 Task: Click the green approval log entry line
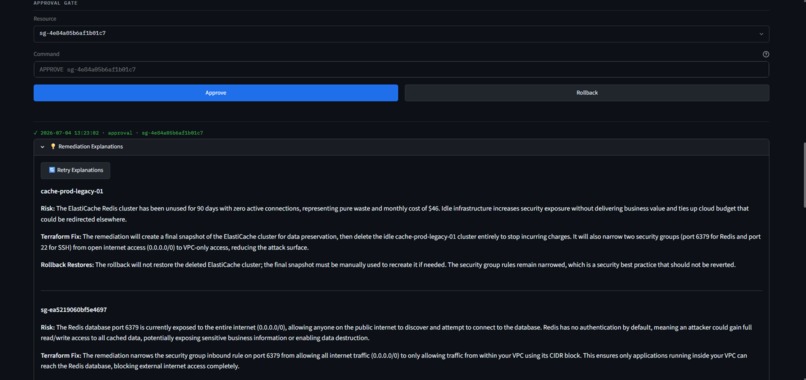[118, 133]
